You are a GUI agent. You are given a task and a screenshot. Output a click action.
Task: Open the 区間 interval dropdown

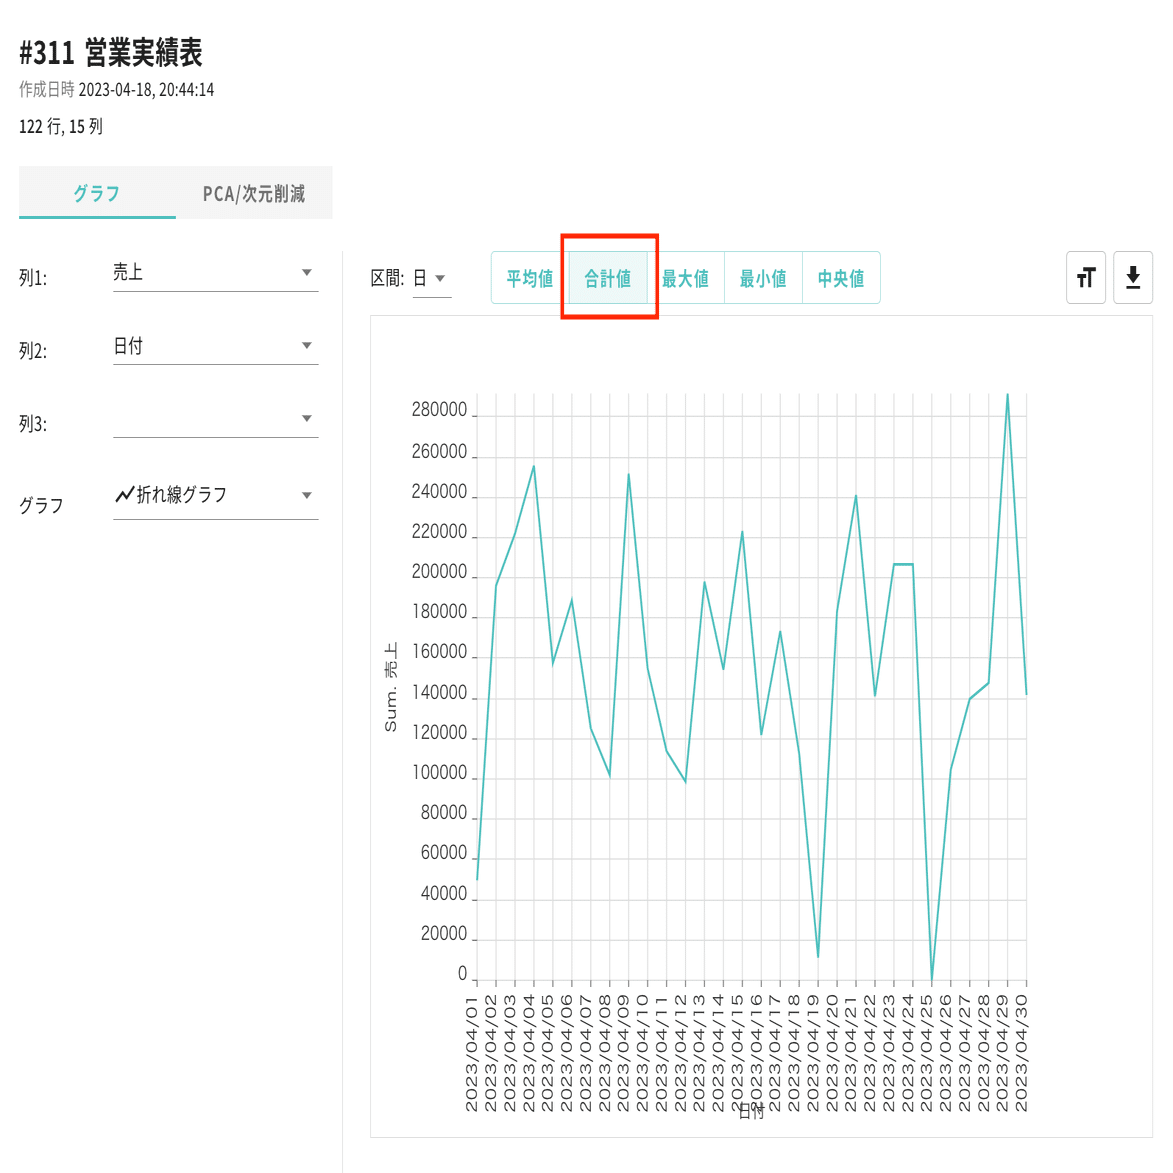pos(432,279)
